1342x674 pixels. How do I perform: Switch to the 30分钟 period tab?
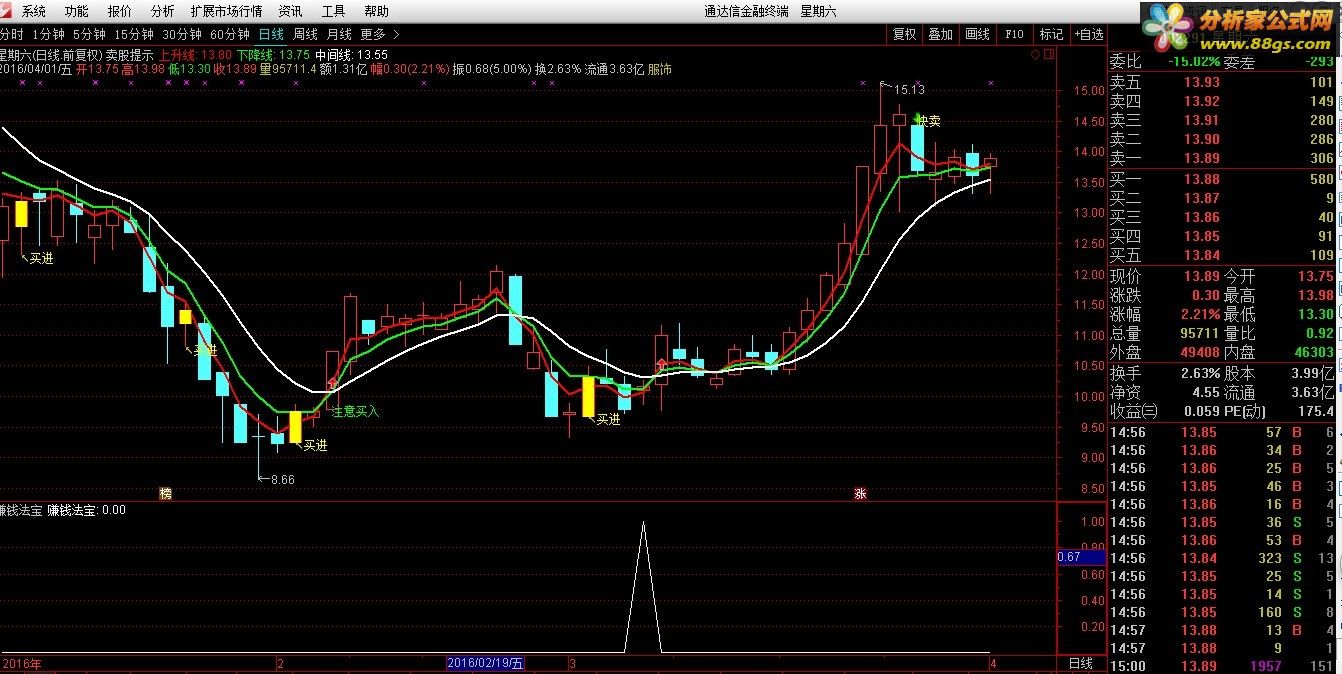[182, 33]
